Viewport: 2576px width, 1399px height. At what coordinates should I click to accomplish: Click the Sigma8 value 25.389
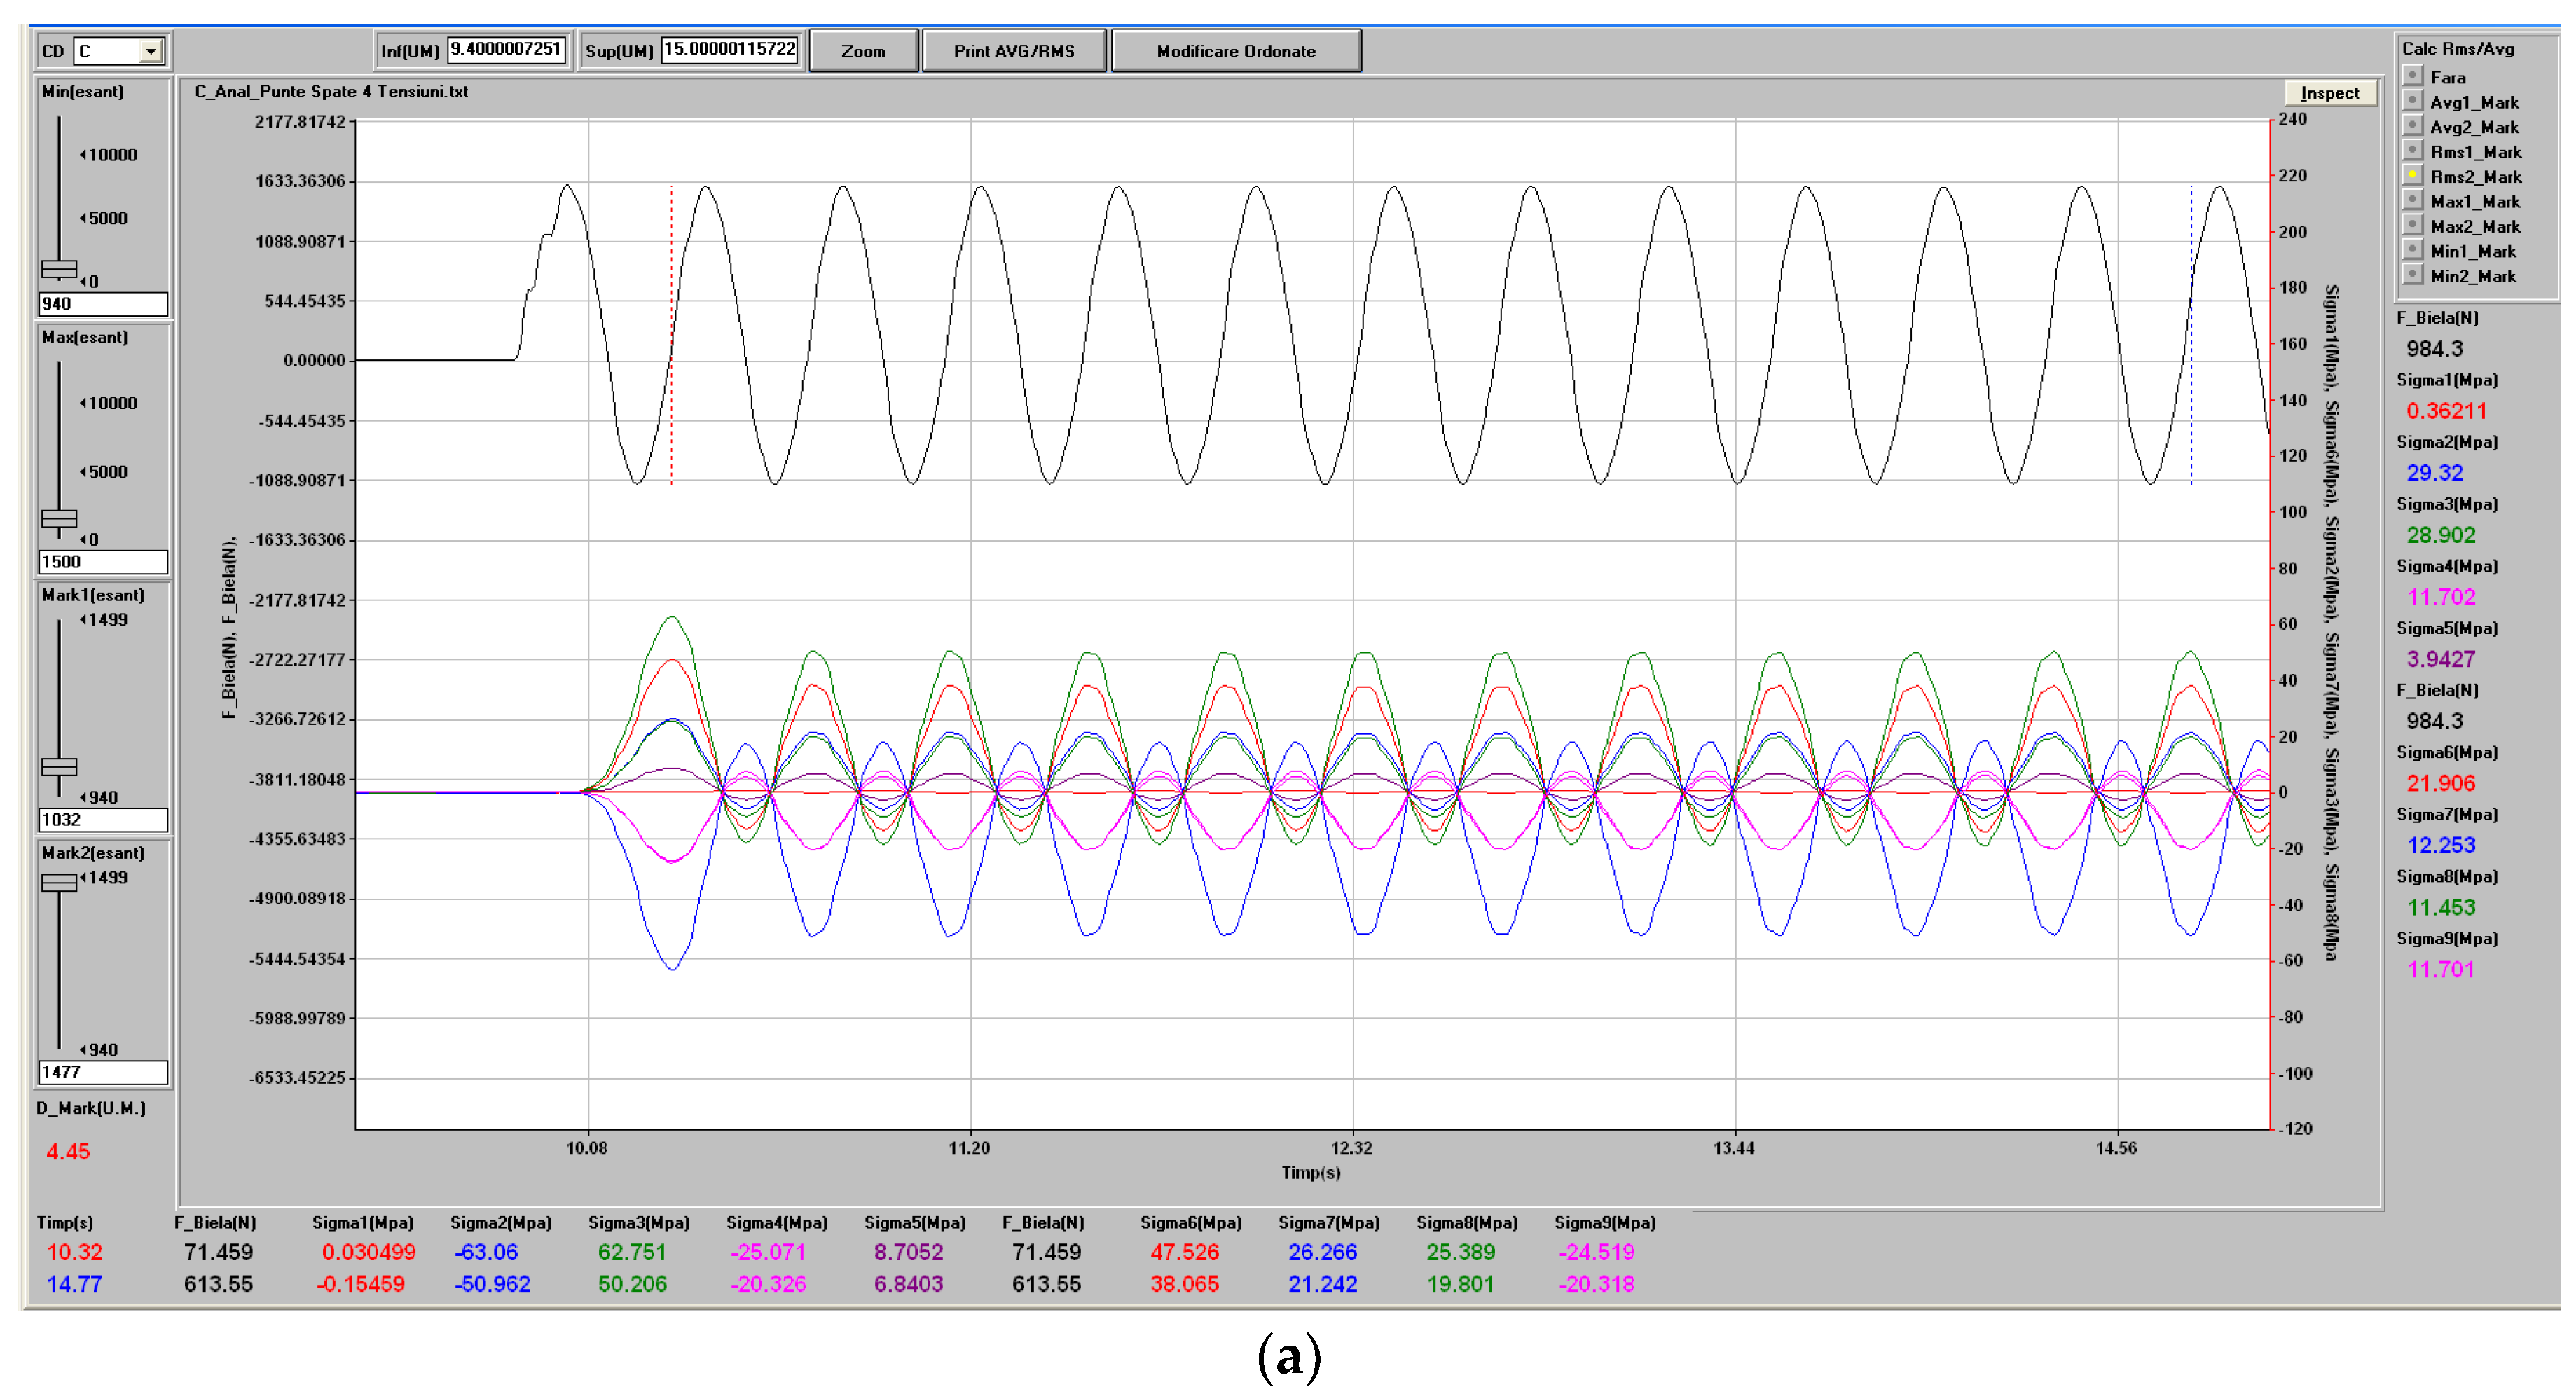tap(1461, 1253)
